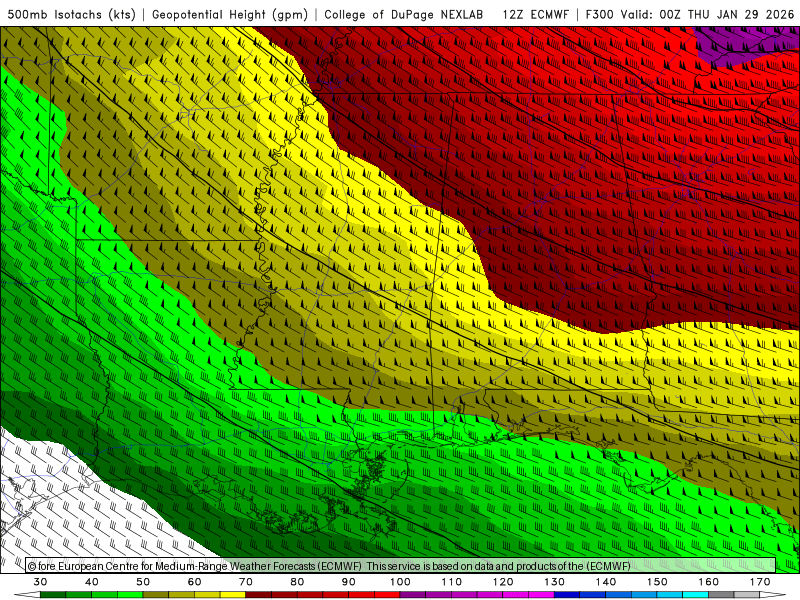Select the bright red swatch just below 100

[x=387, y=595]
